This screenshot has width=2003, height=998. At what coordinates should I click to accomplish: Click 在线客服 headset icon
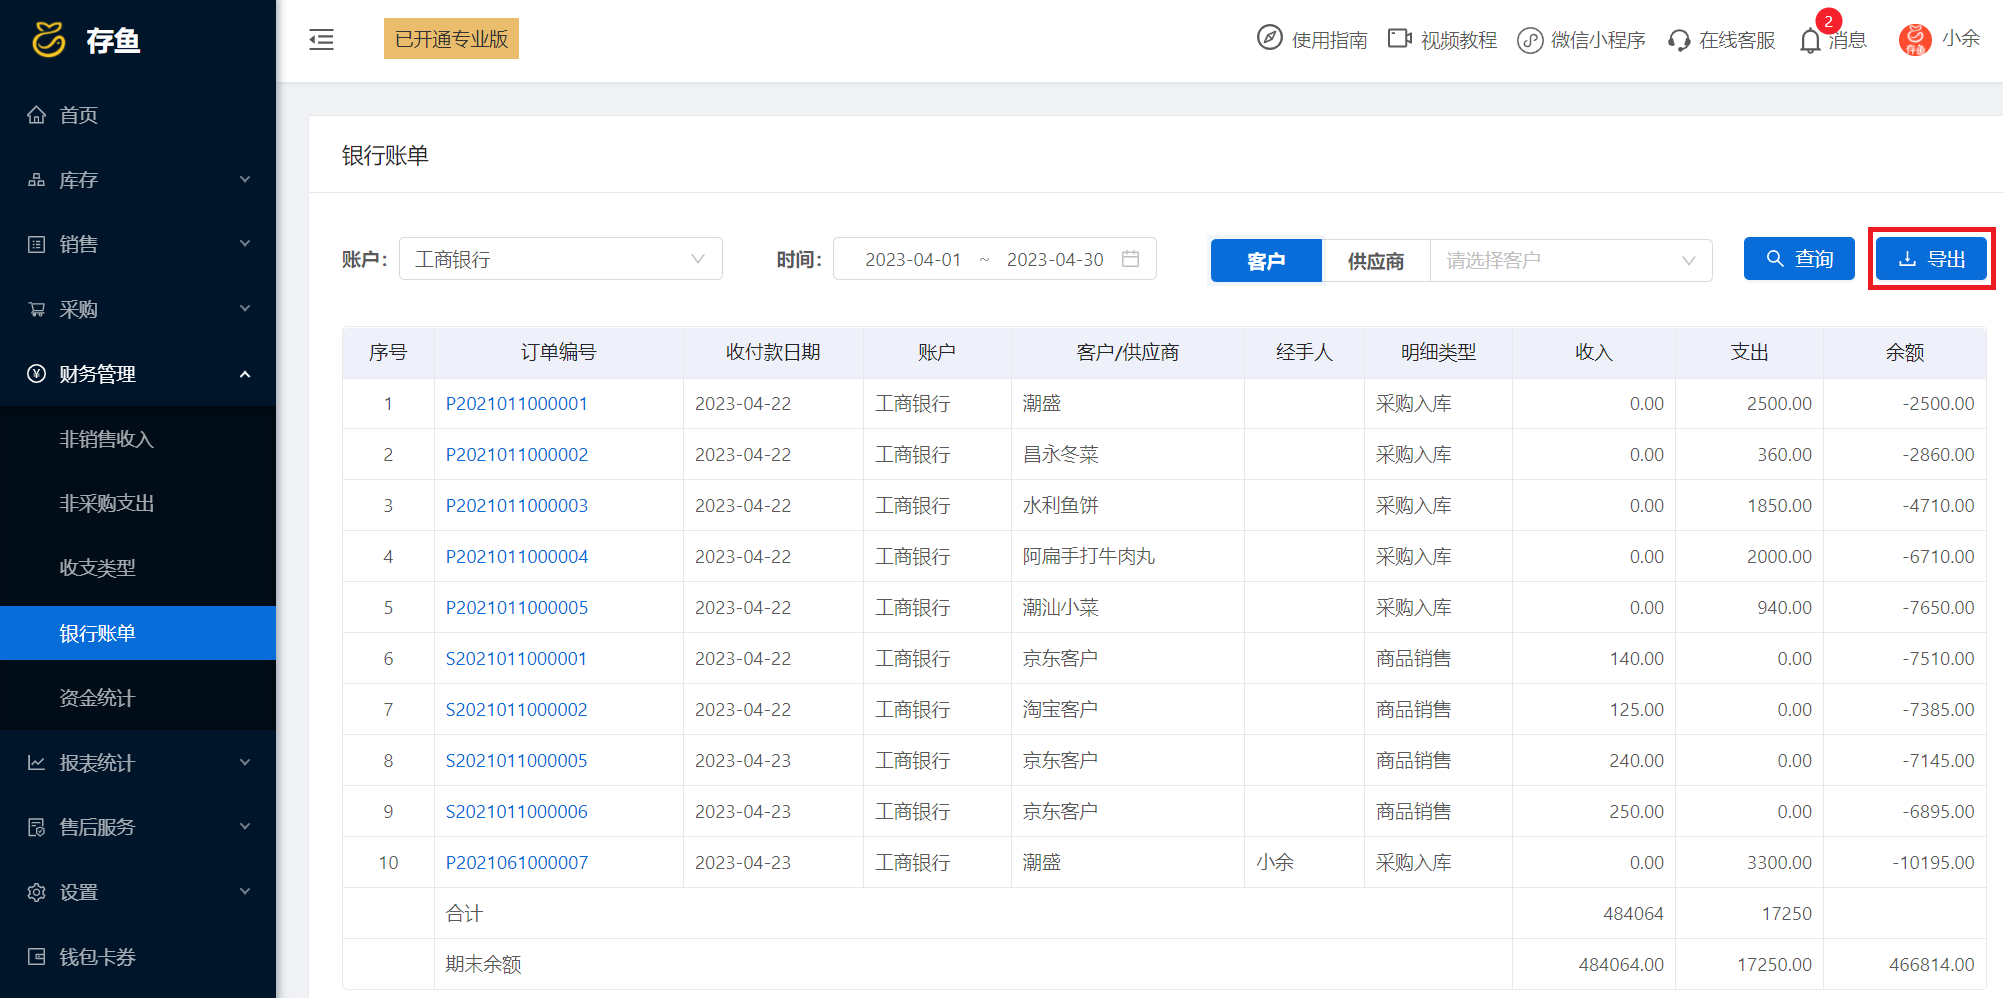(x=1679, y=40)
